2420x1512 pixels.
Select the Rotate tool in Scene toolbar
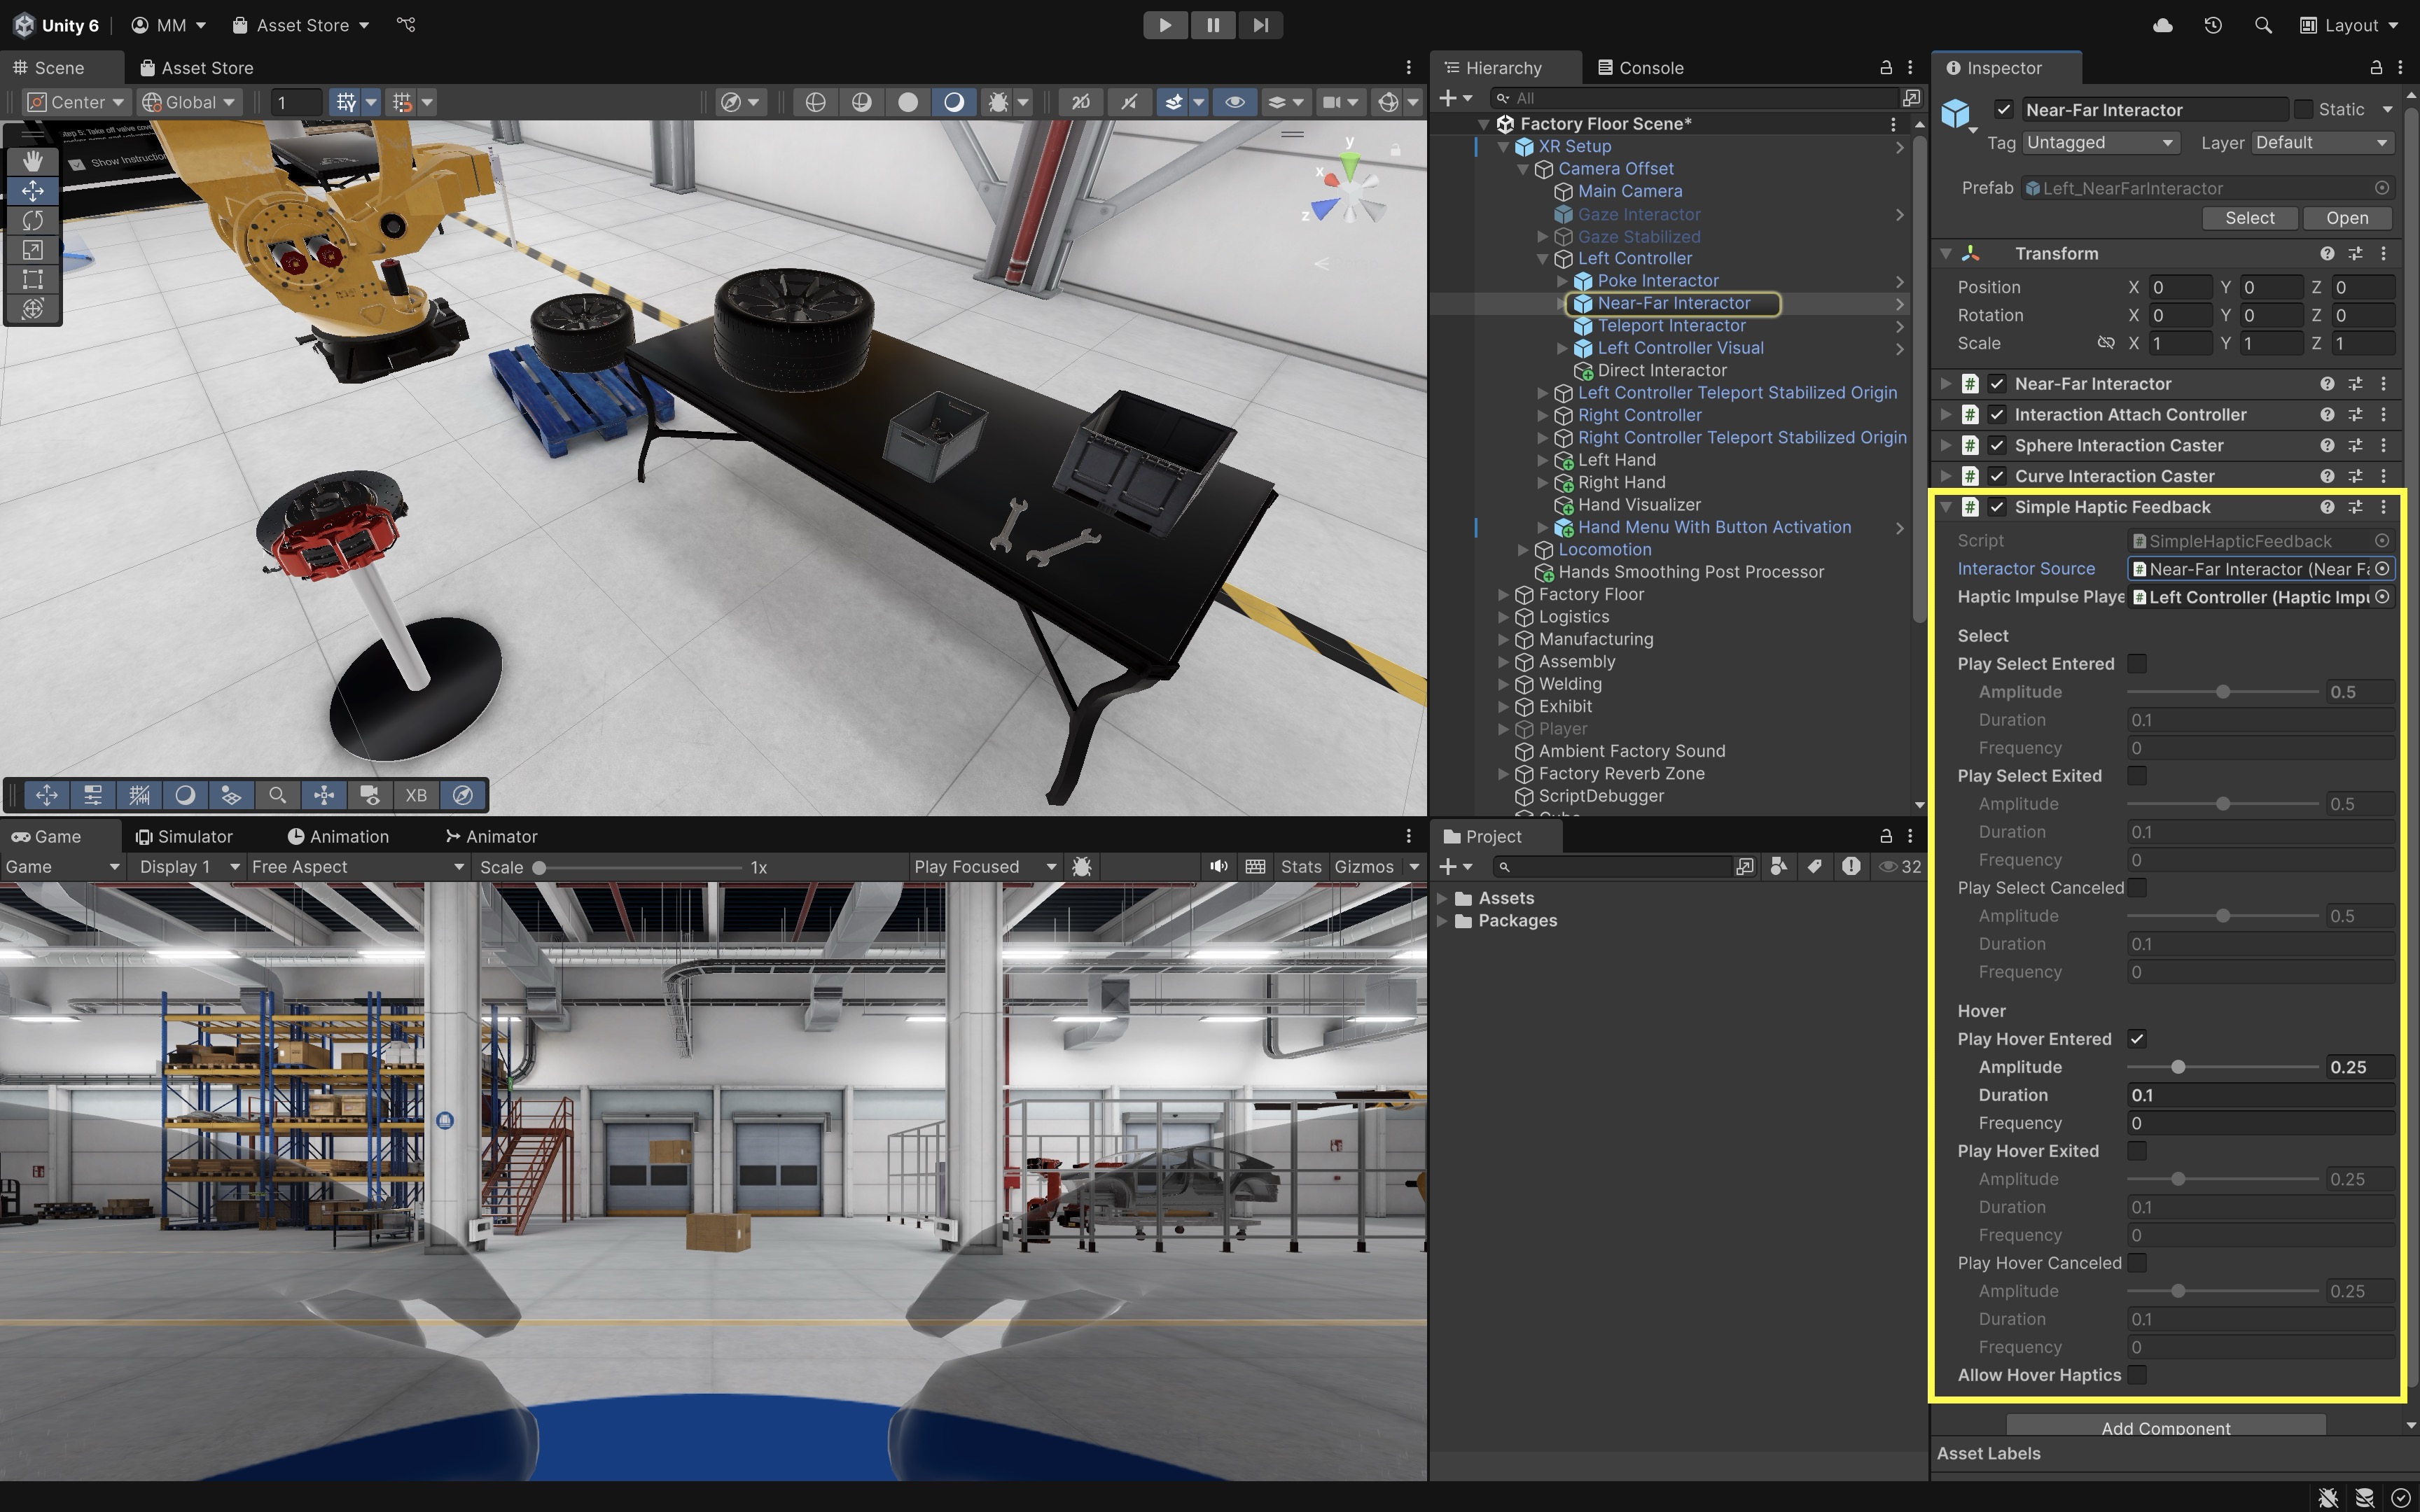click(x=32, y=220)
